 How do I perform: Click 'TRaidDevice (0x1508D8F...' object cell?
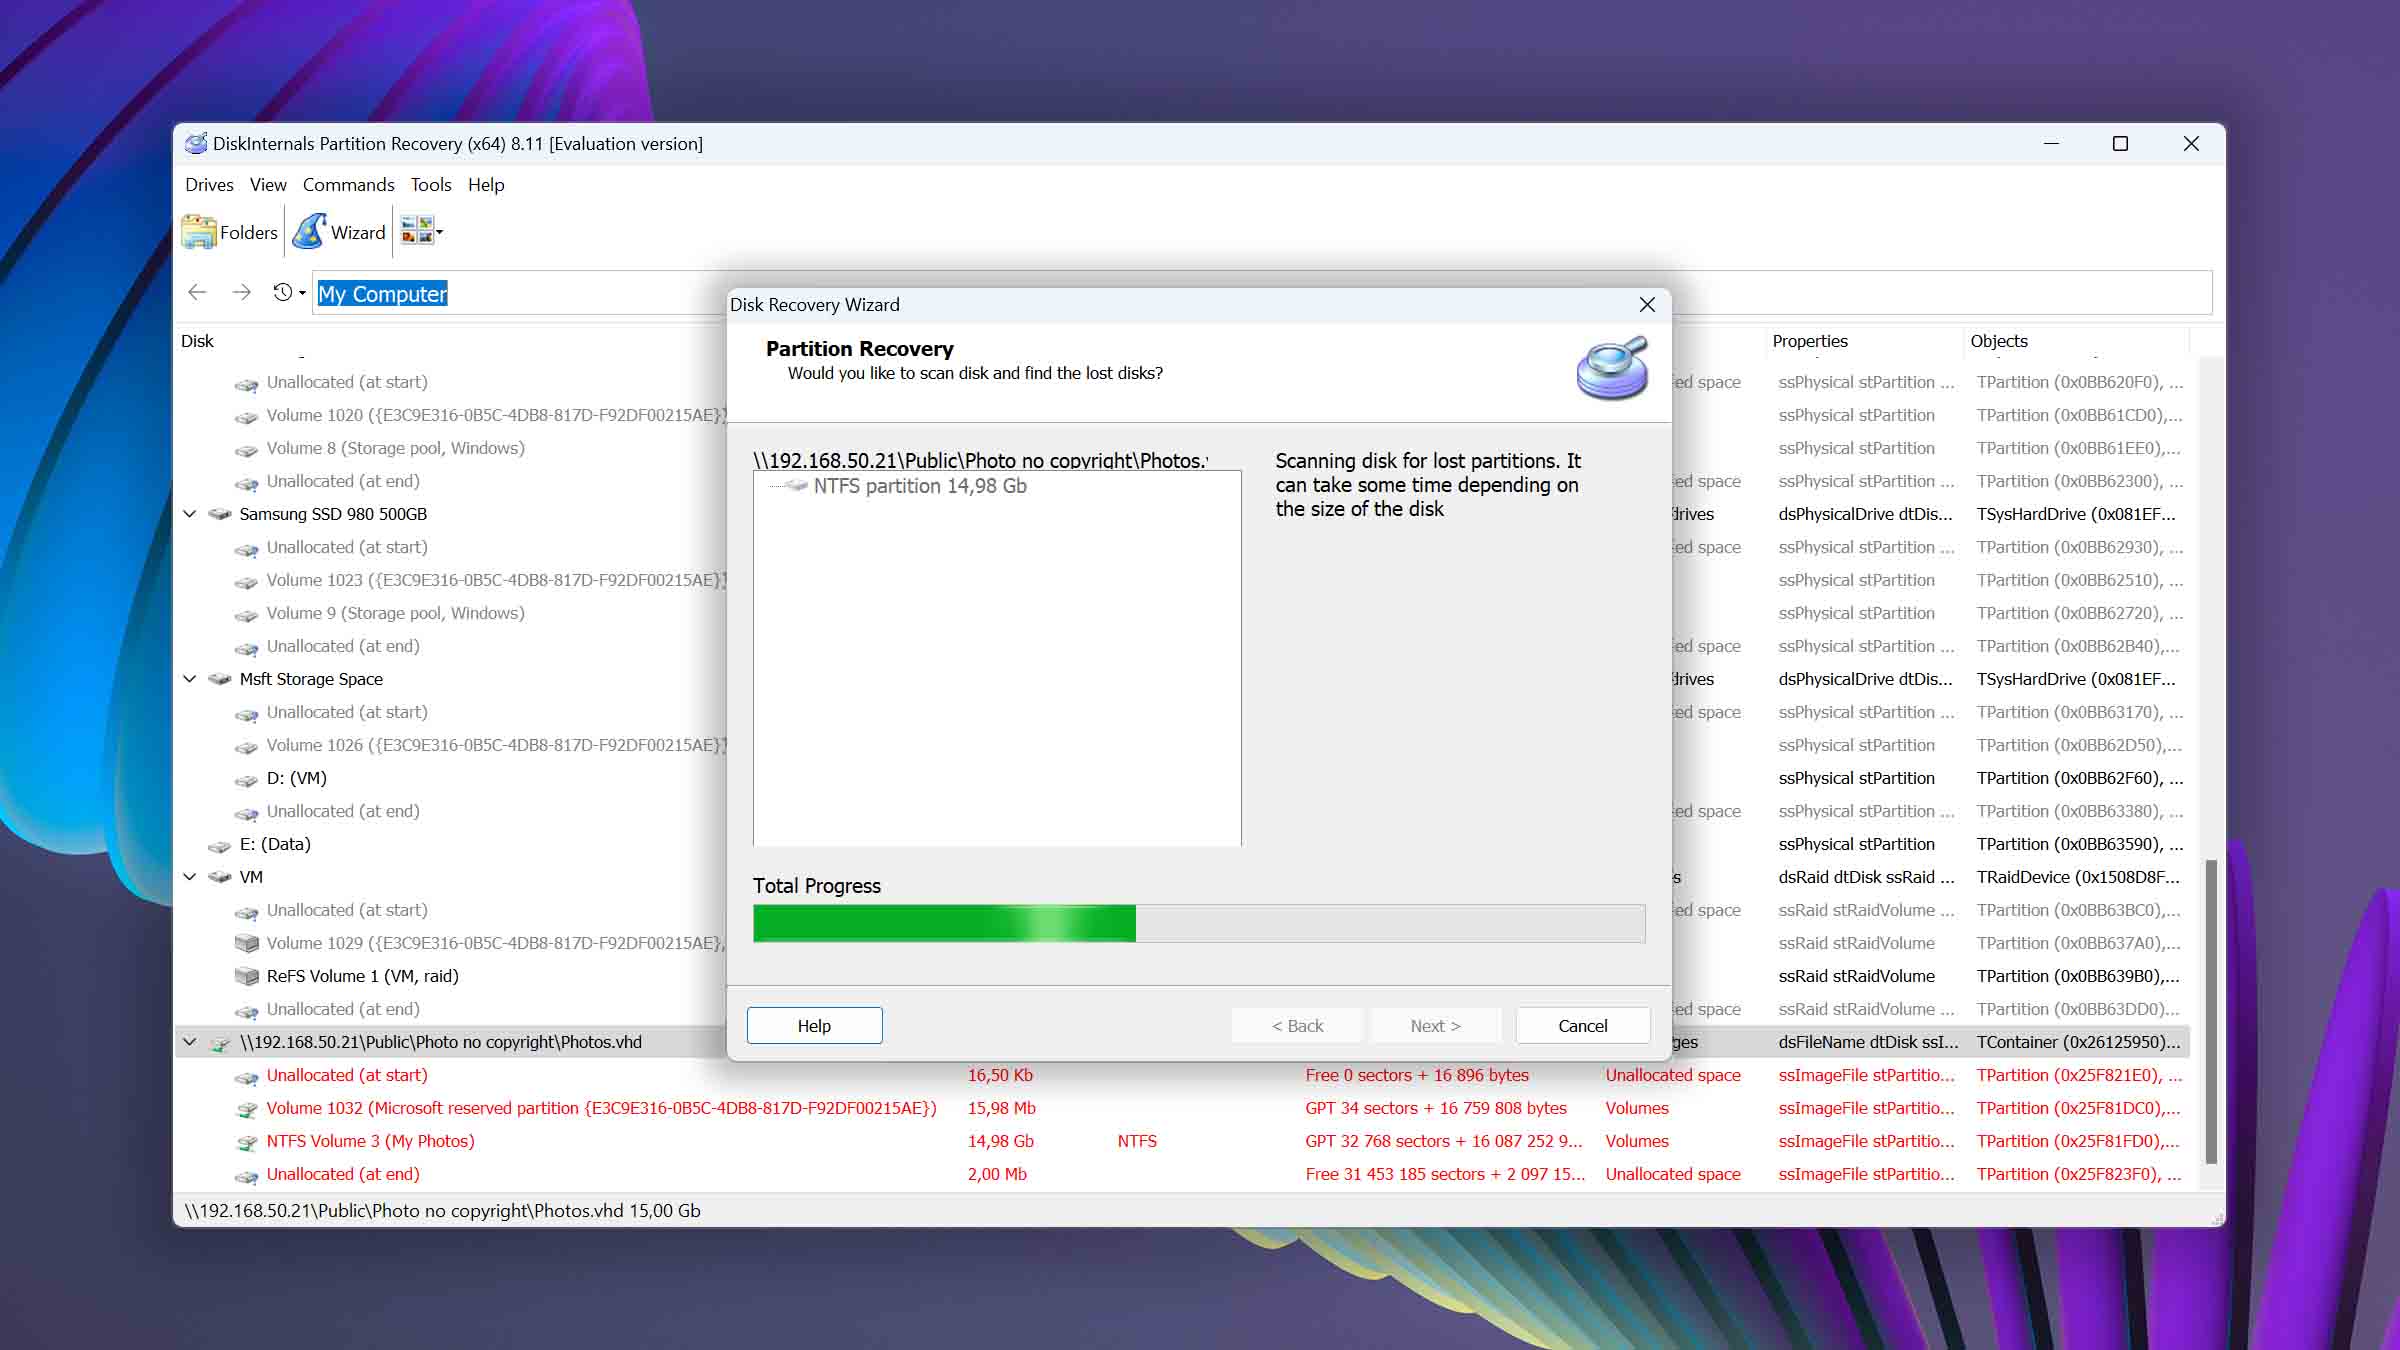click(2078, 877)
